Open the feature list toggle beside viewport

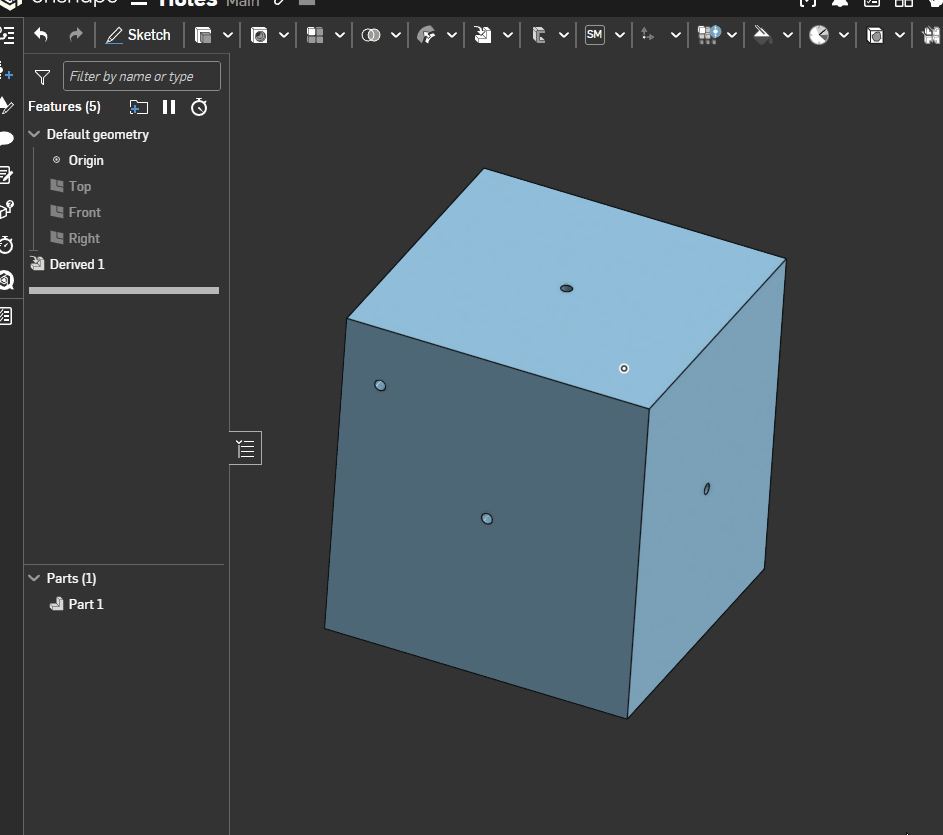click(246, 449)
